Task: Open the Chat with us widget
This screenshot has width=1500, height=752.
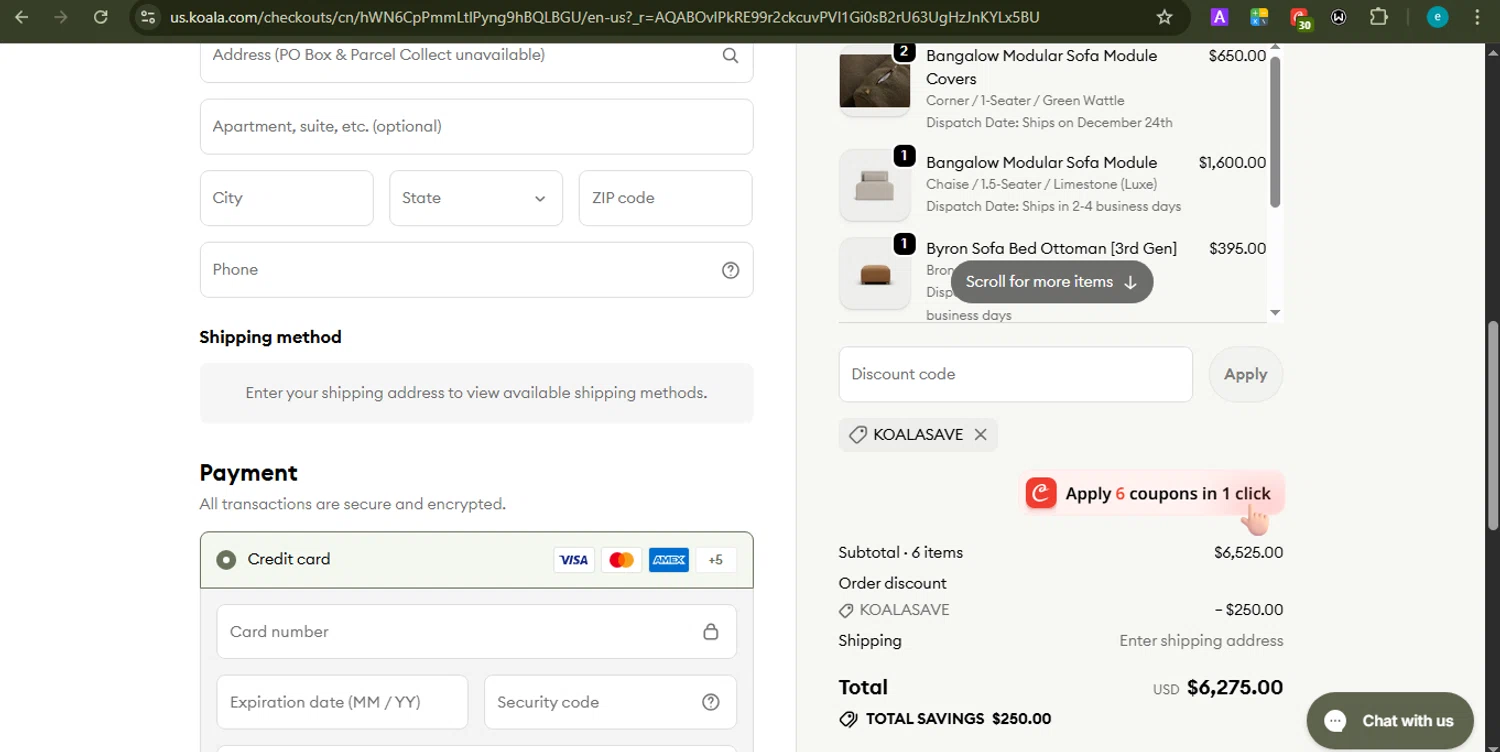Action: pyautogui.click(x=1390, y=720)
